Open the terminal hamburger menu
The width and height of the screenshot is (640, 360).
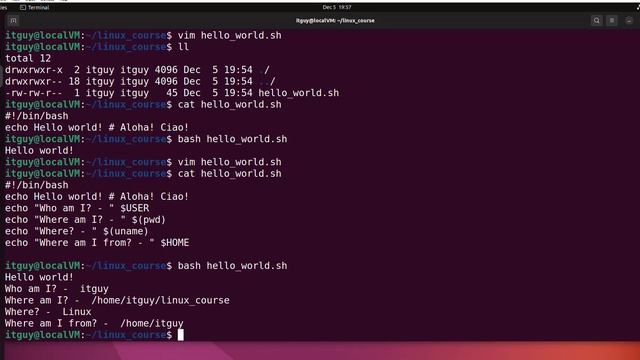[x=612, y=20]
